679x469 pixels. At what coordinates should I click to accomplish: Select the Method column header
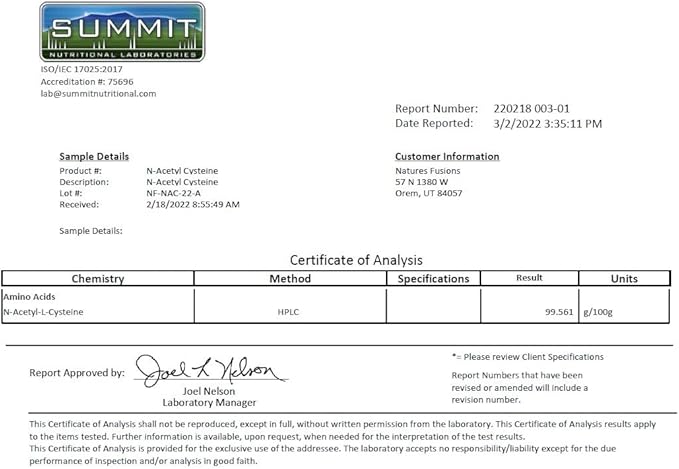(x=290, y=278)
